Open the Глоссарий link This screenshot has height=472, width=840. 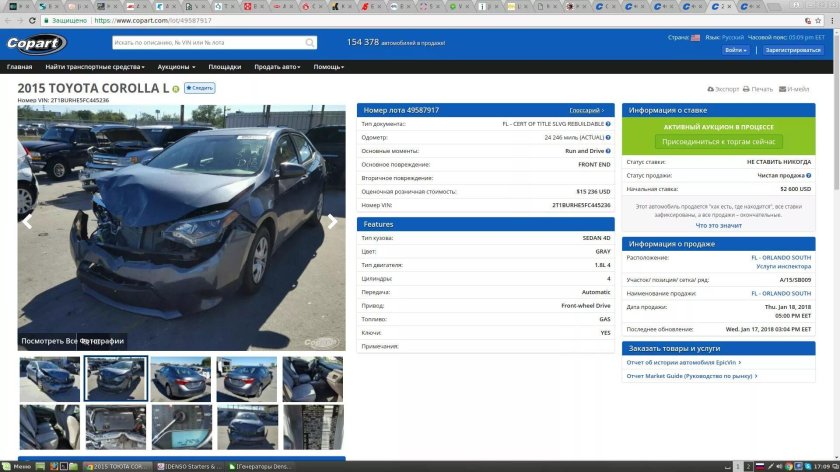pos(586,110)
